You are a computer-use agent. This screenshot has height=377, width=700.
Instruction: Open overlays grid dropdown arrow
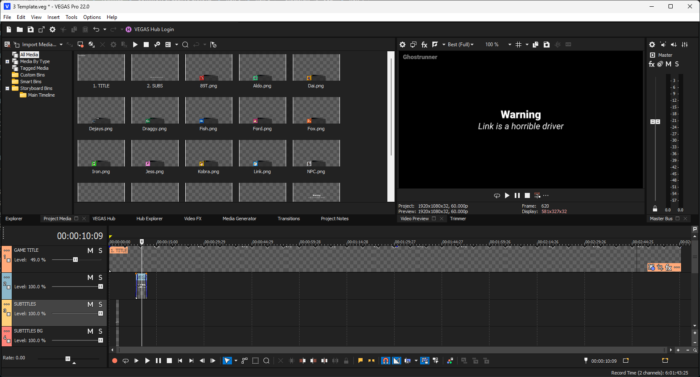(x=527, y=45)
